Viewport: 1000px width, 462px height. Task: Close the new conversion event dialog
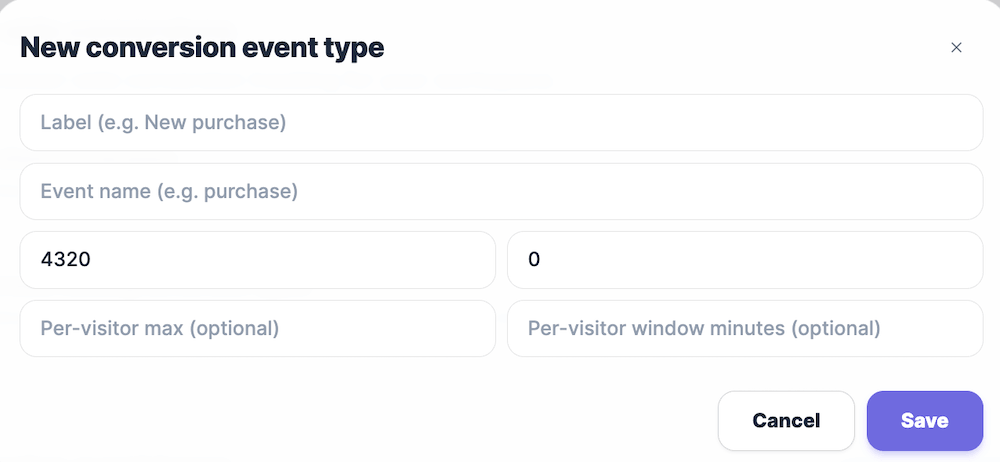click(956, 48)
